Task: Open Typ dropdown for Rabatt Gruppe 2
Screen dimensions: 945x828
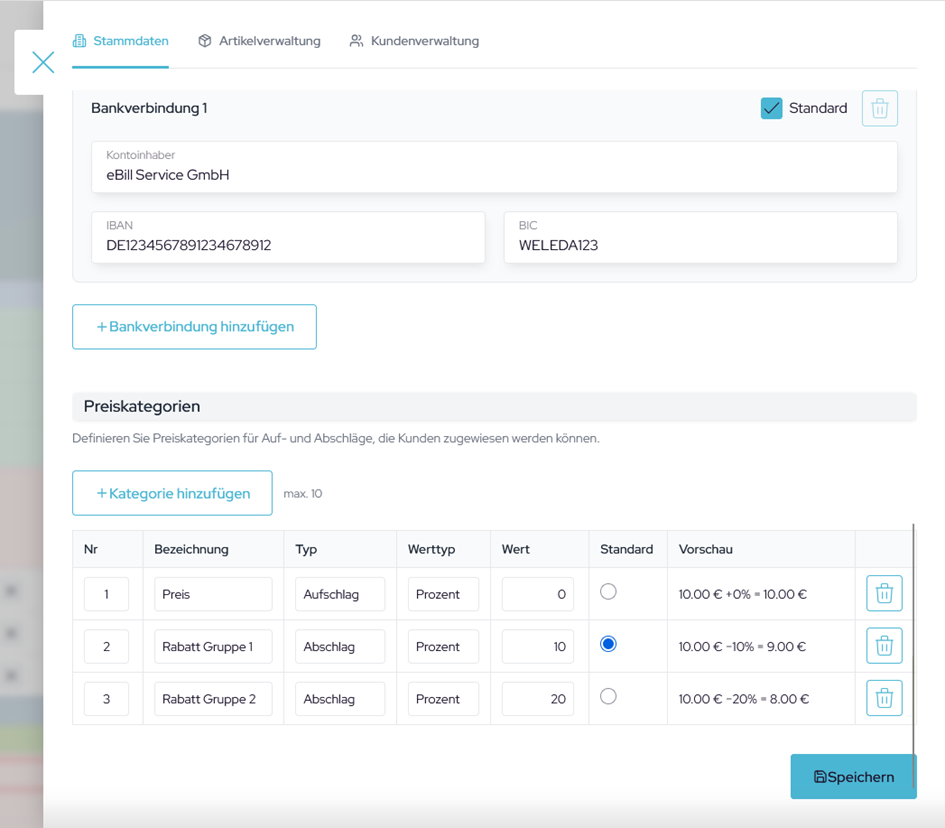Action: tap(340, 699)
